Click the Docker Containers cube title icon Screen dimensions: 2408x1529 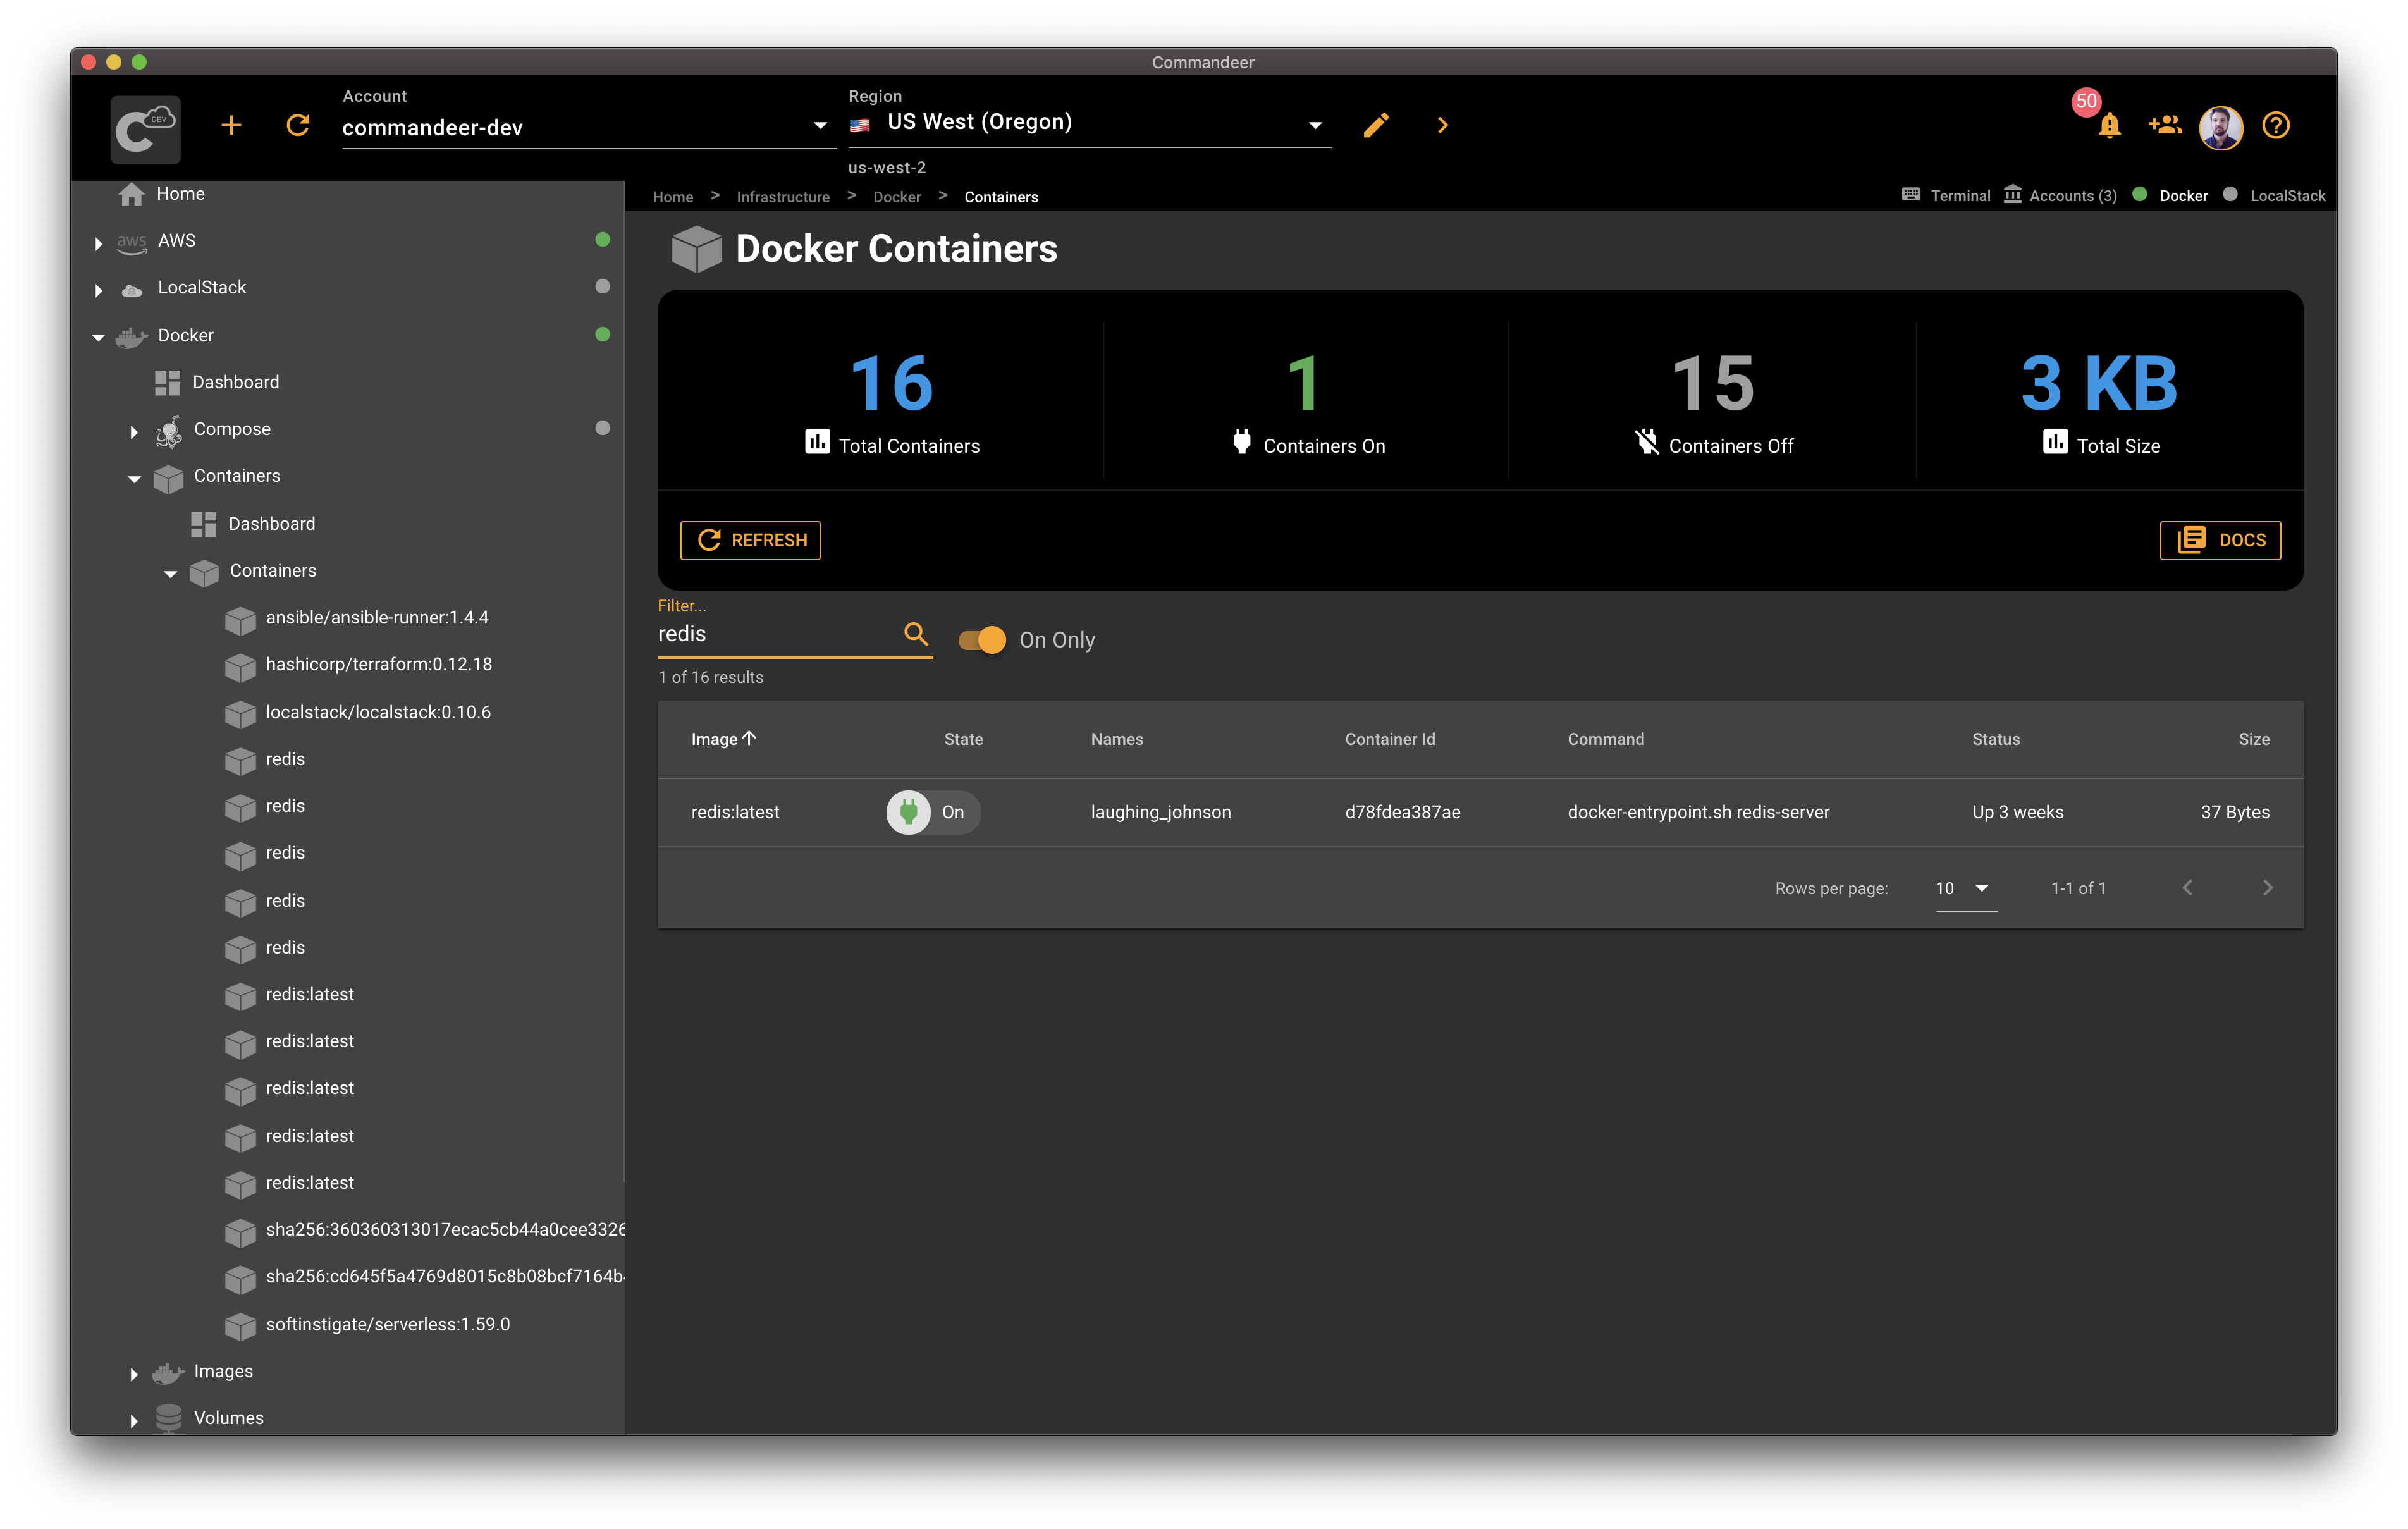click(x=696, y=249)
